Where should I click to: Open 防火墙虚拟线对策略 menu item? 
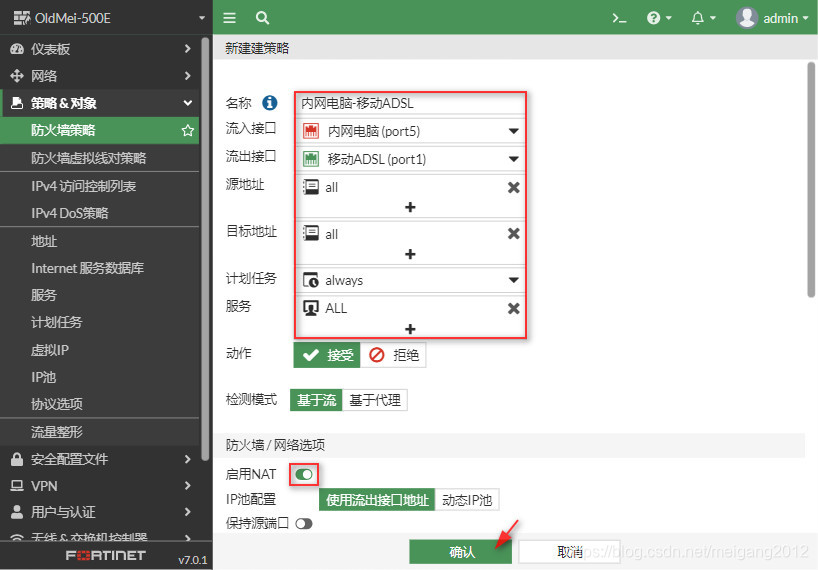click(99, 158)
